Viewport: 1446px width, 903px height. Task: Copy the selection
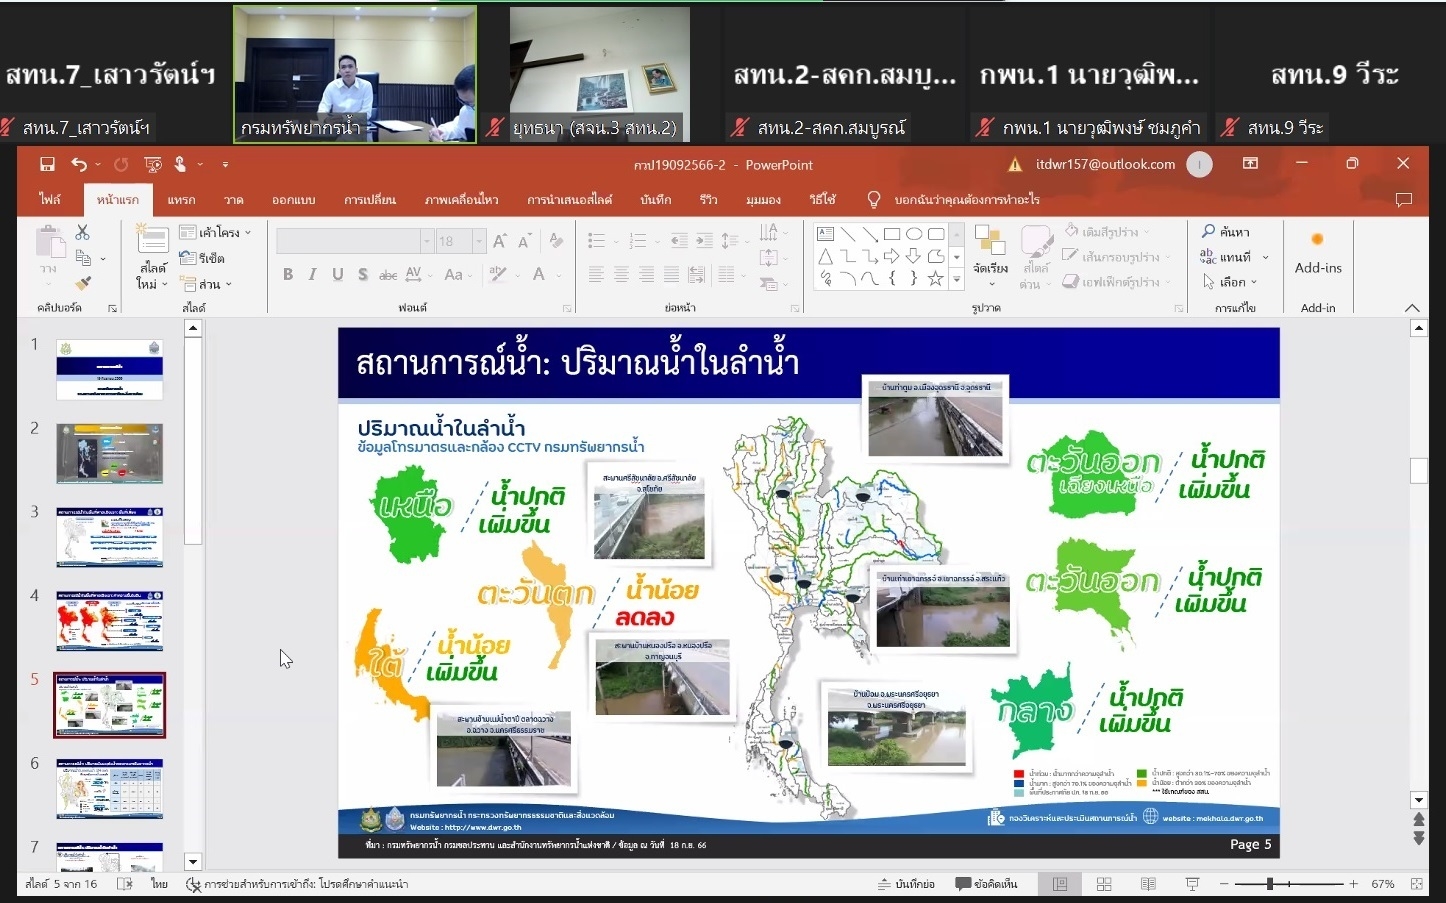click(83, 258)
